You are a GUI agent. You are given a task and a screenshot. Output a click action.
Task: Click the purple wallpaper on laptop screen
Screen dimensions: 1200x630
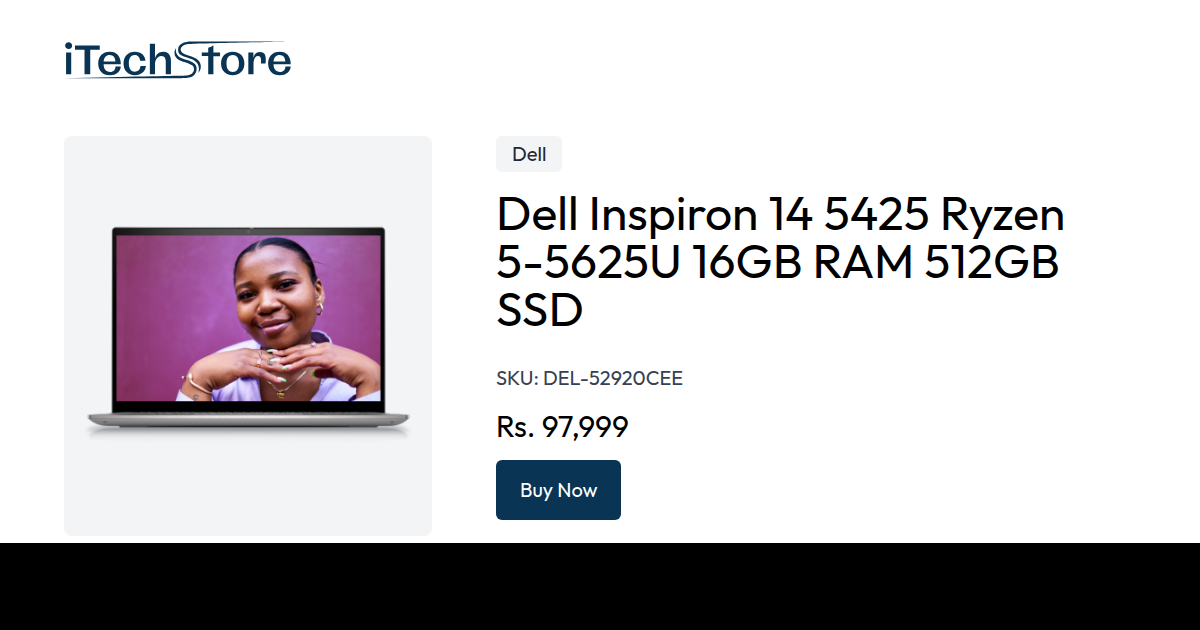tap(160, 300)
